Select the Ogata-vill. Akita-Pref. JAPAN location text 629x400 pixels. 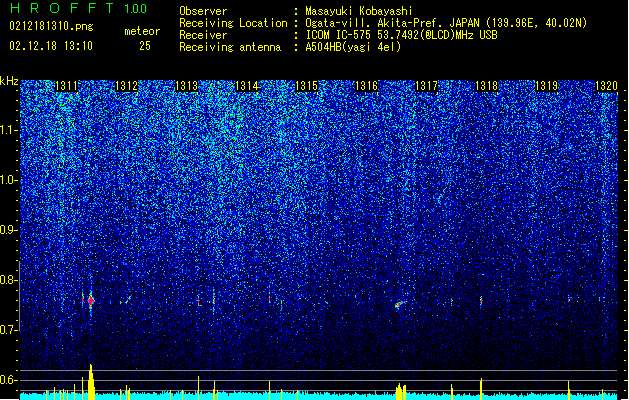coord(446,23)
